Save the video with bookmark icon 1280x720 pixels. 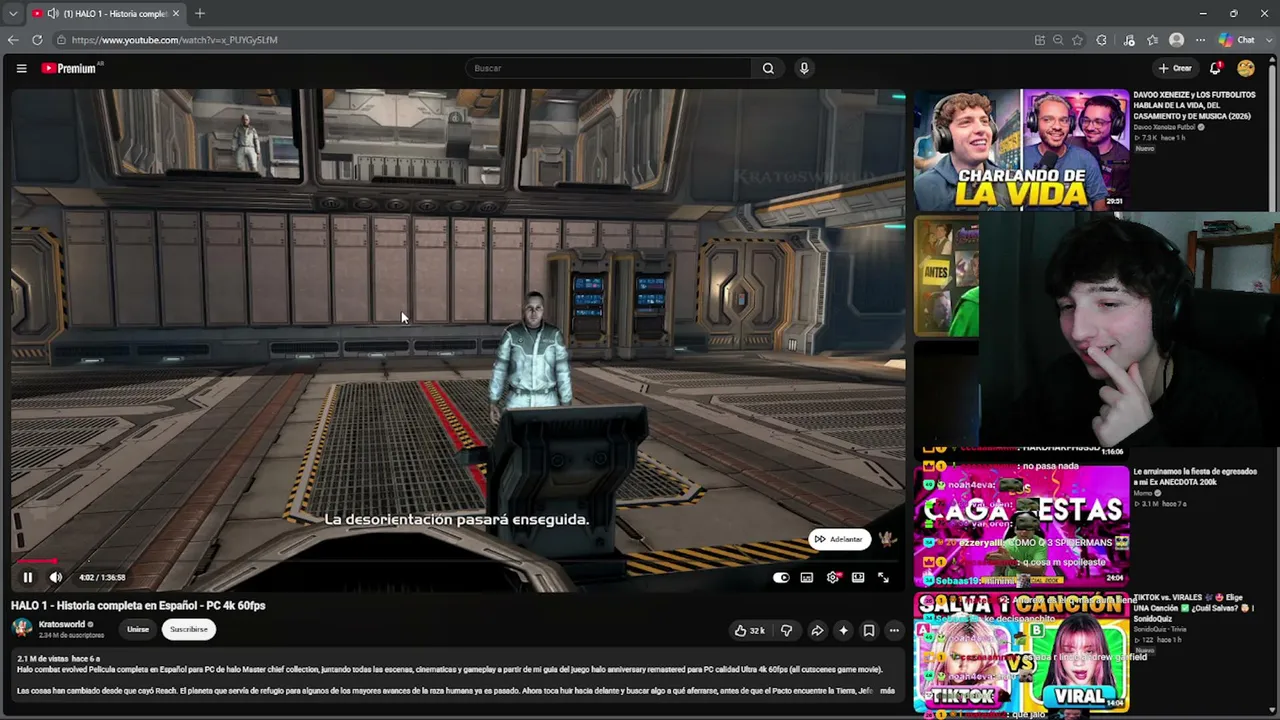[869, 630]
